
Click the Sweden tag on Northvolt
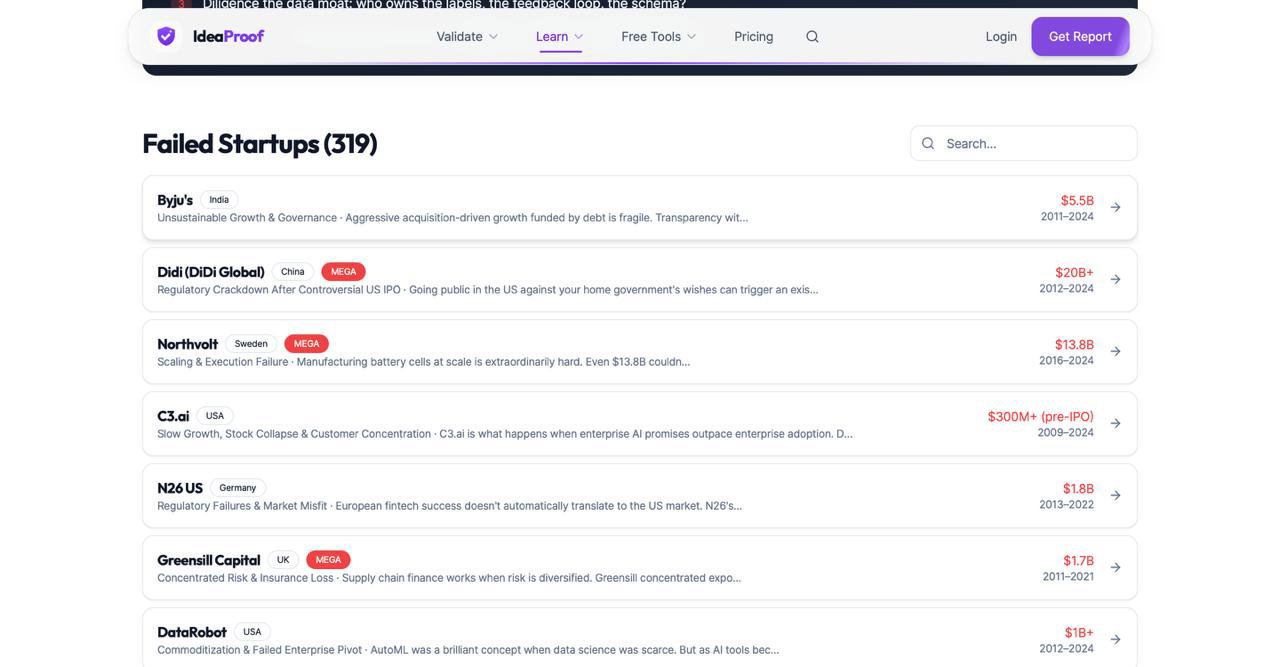click(251, 344)
